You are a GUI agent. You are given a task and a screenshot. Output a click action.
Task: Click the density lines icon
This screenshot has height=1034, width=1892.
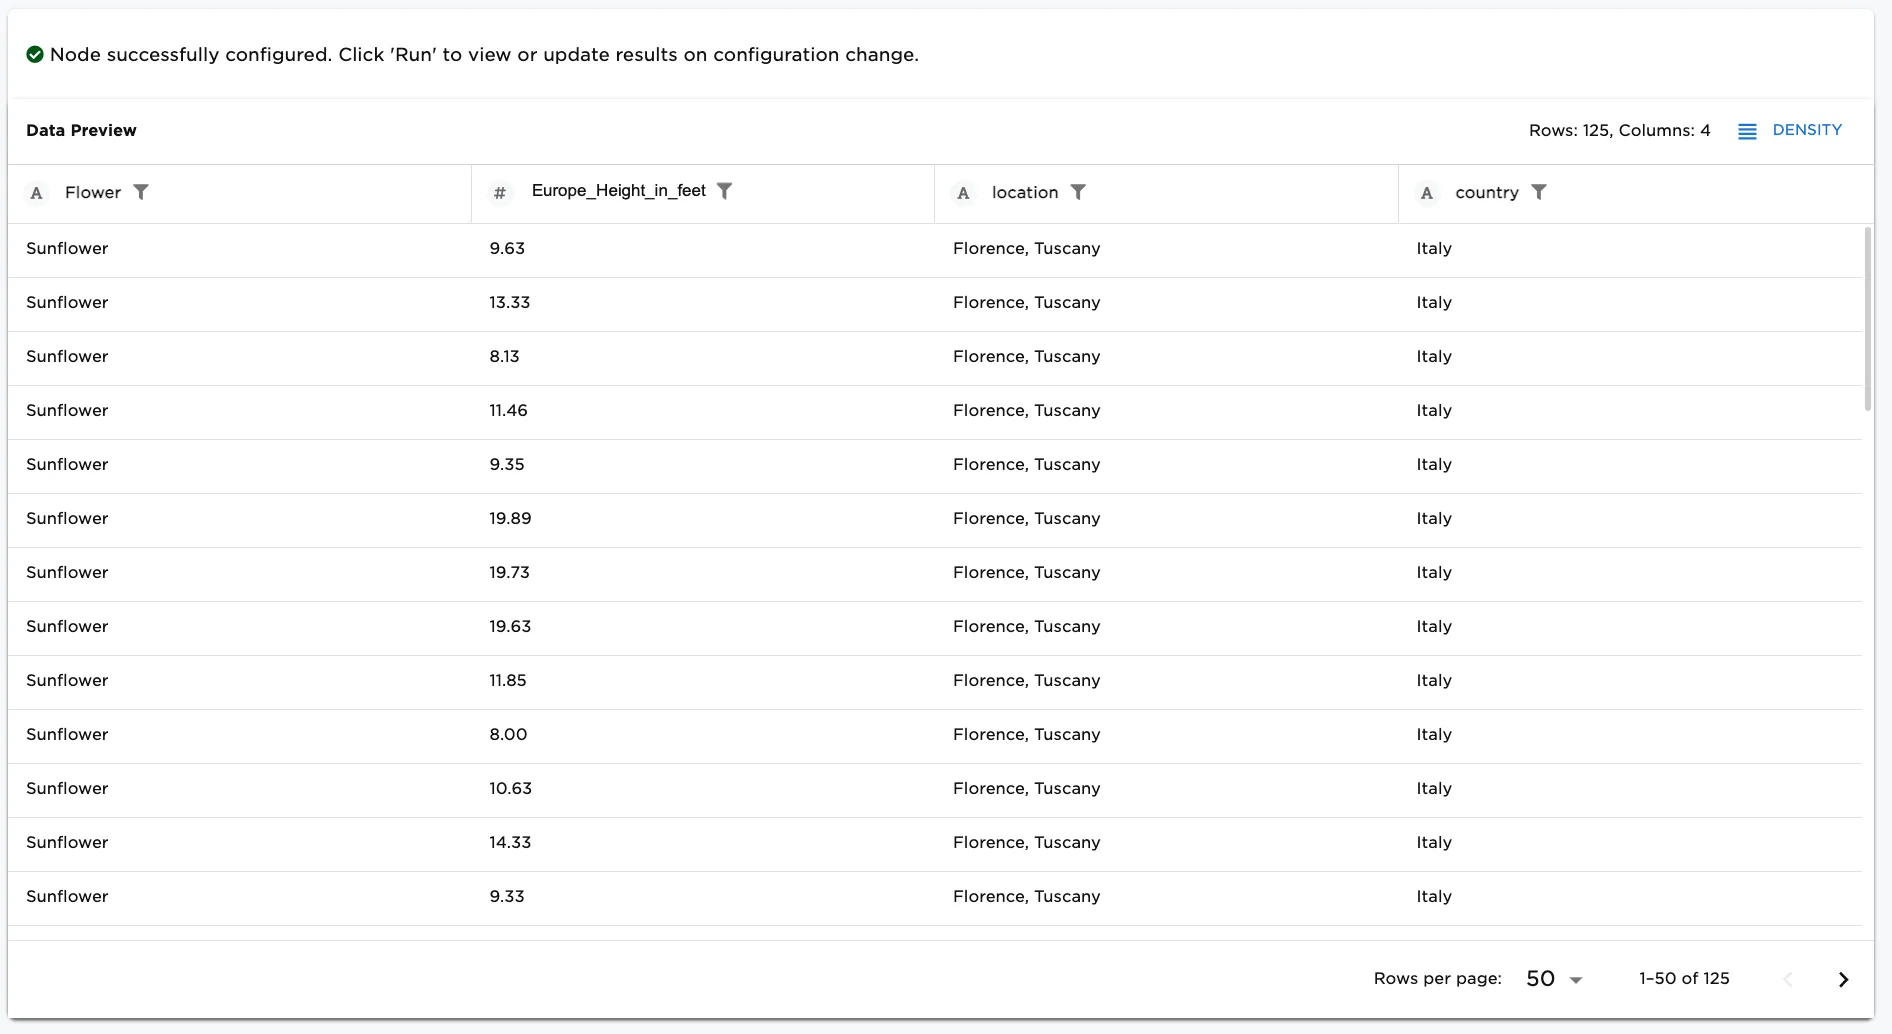click(x=1747, y=131)
